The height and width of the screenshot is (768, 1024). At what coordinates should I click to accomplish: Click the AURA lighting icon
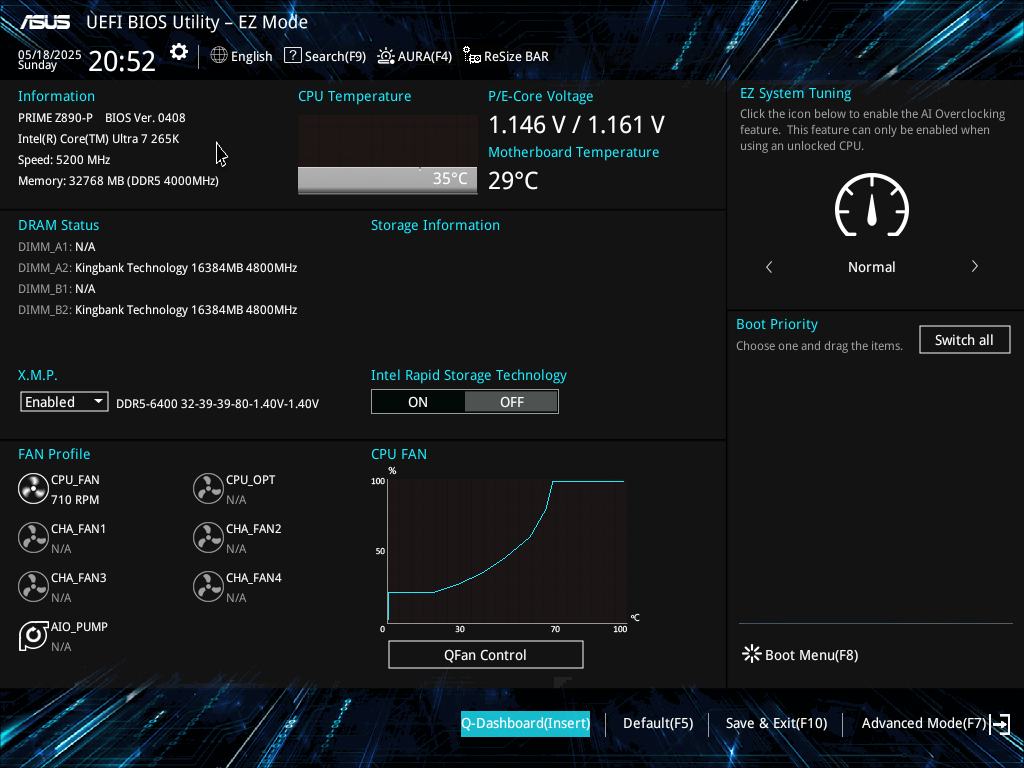click(386, 56)
